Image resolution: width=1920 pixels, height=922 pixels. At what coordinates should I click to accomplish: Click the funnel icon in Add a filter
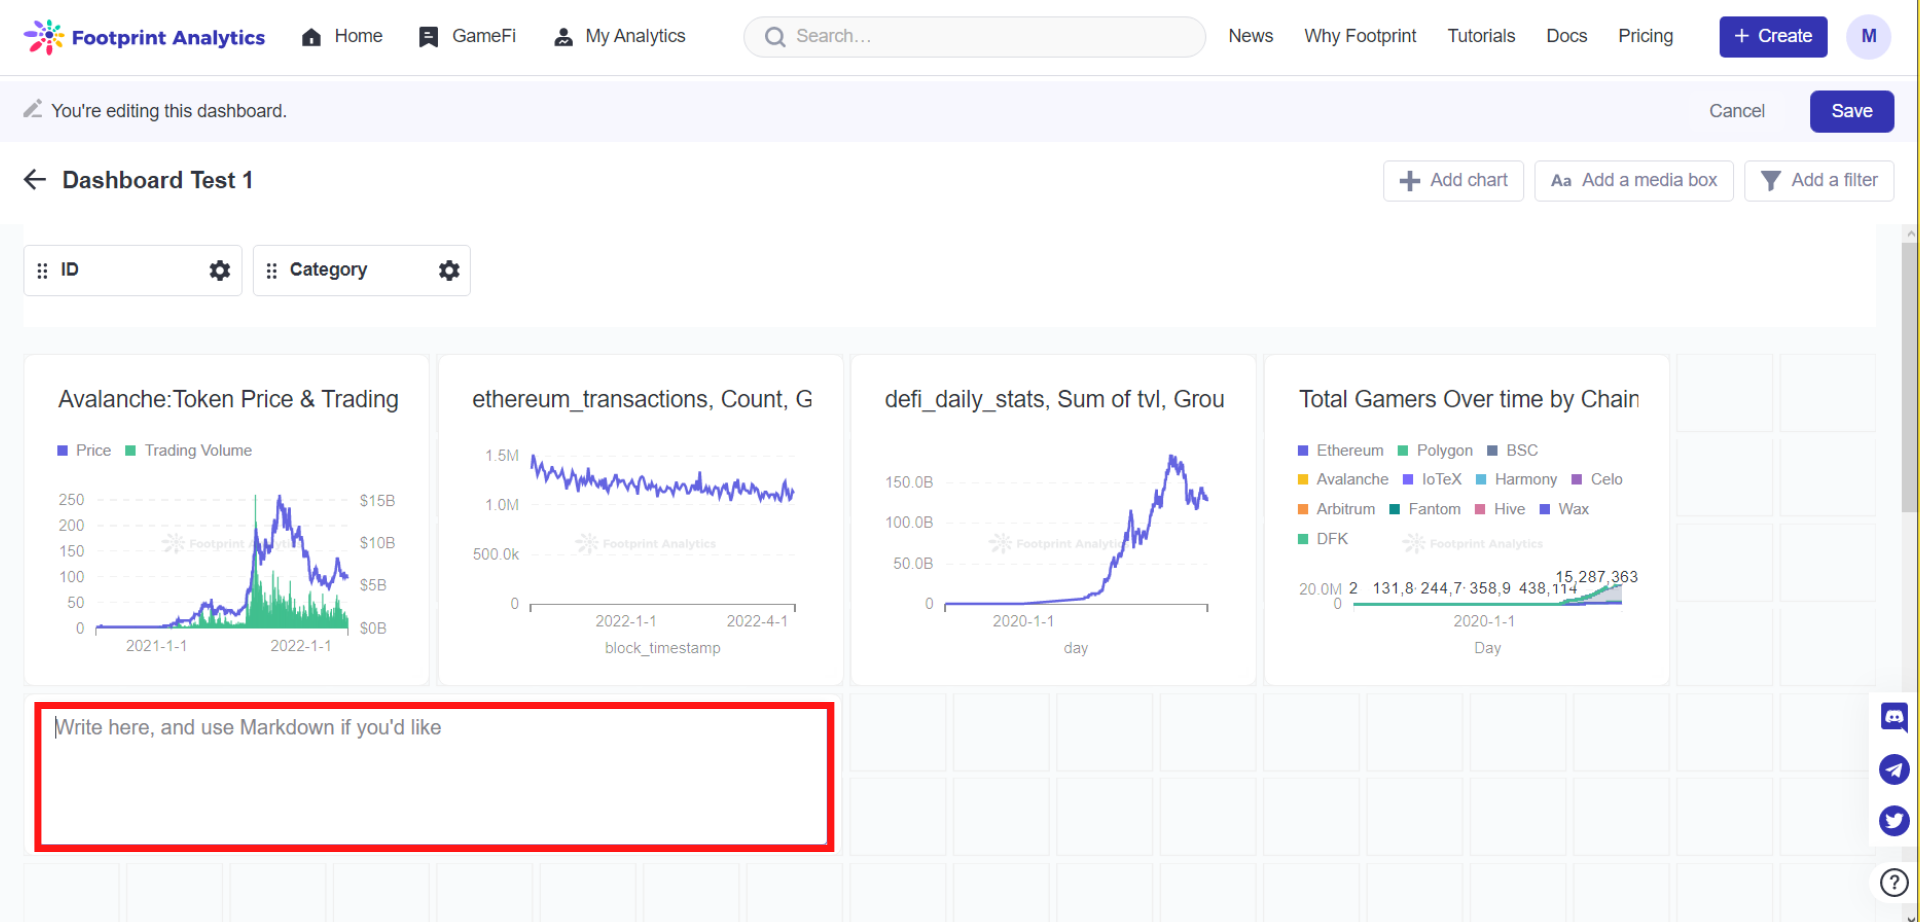(x=1770, y=181)
